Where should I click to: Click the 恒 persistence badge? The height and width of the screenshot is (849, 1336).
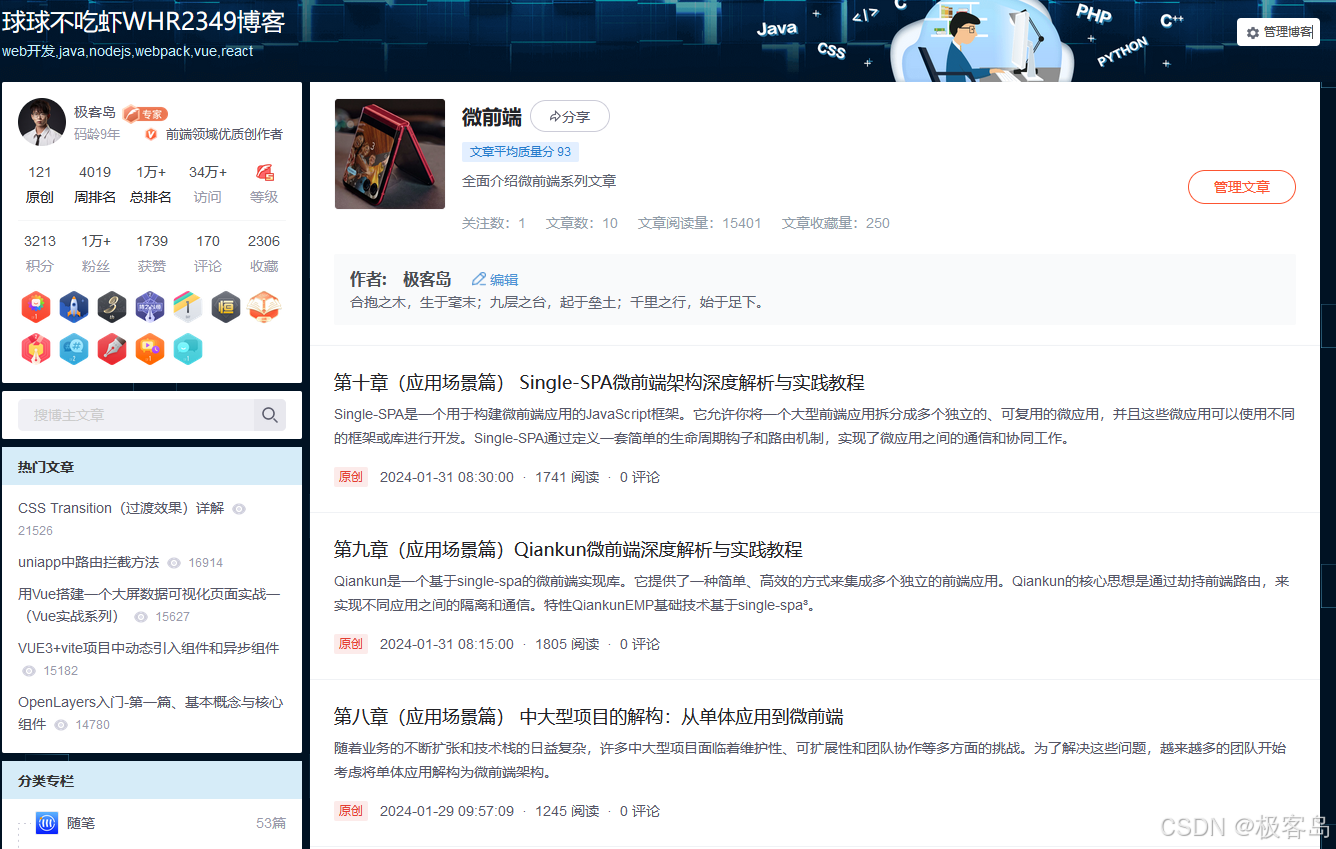[226, 307]
